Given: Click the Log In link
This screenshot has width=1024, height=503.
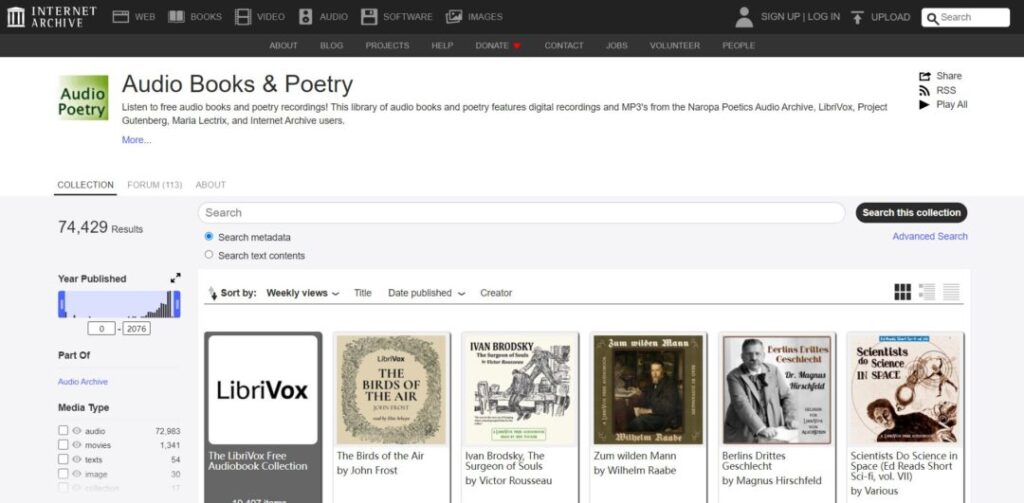Looking at the screenshot, I should click(824, 17).
